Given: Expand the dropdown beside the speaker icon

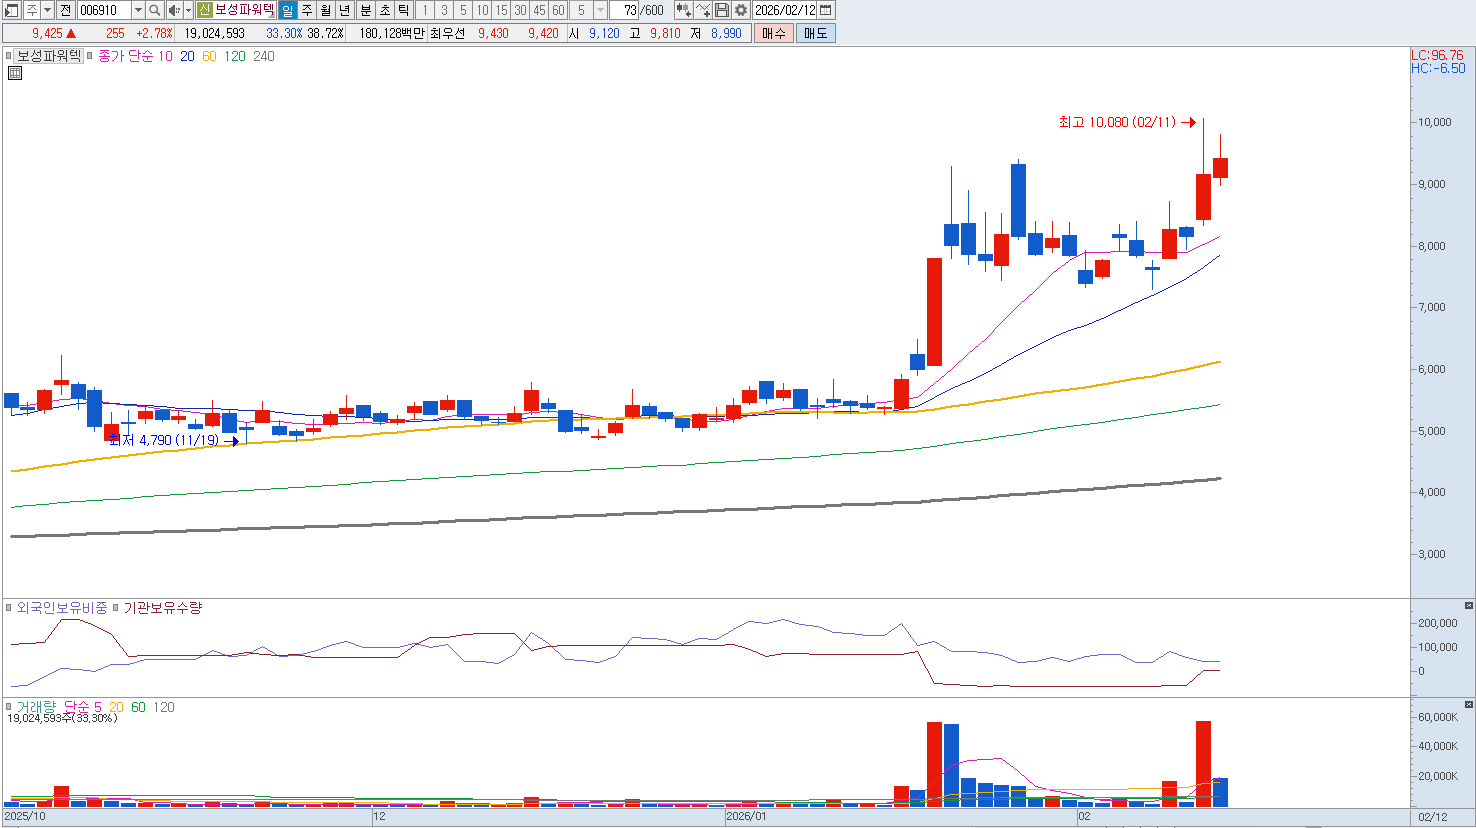Looking at the screenshot, I should pos(188,10).
